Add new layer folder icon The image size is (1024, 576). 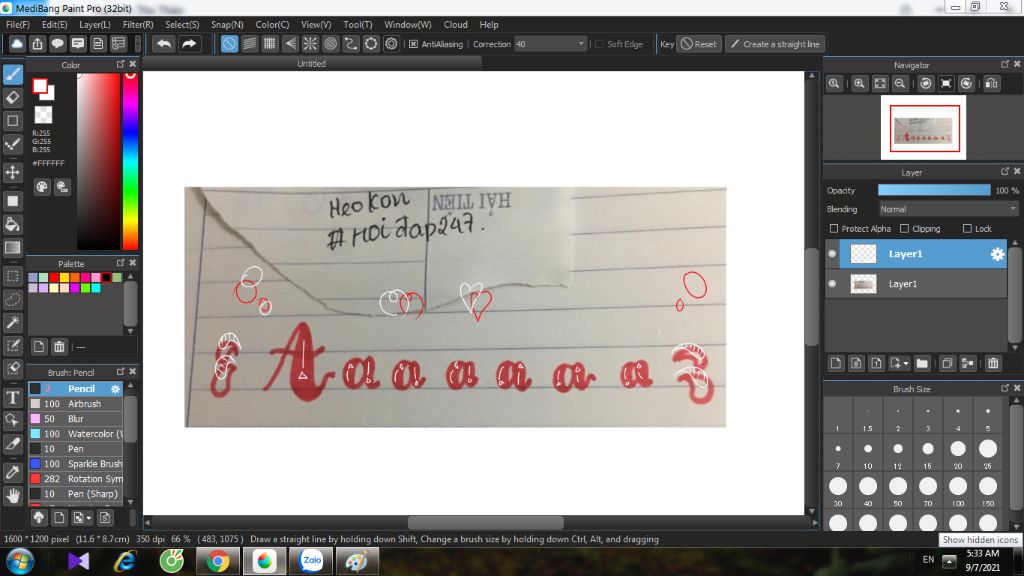(922, 363)
